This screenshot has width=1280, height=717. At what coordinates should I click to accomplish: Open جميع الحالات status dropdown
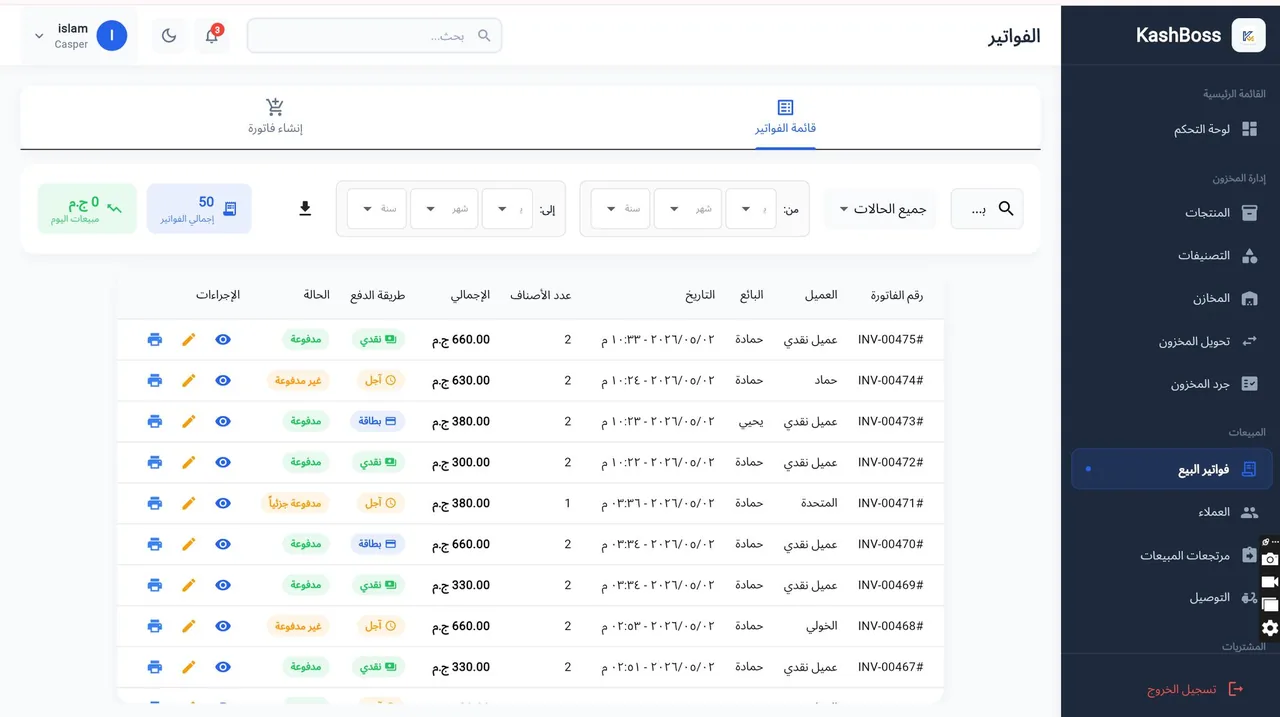[x=881, y=209]
